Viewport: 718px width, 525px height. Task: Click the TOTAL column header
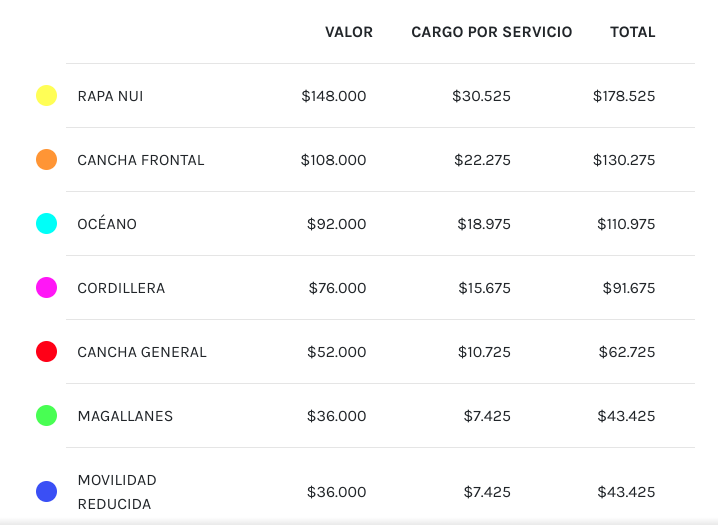point(632,32)
